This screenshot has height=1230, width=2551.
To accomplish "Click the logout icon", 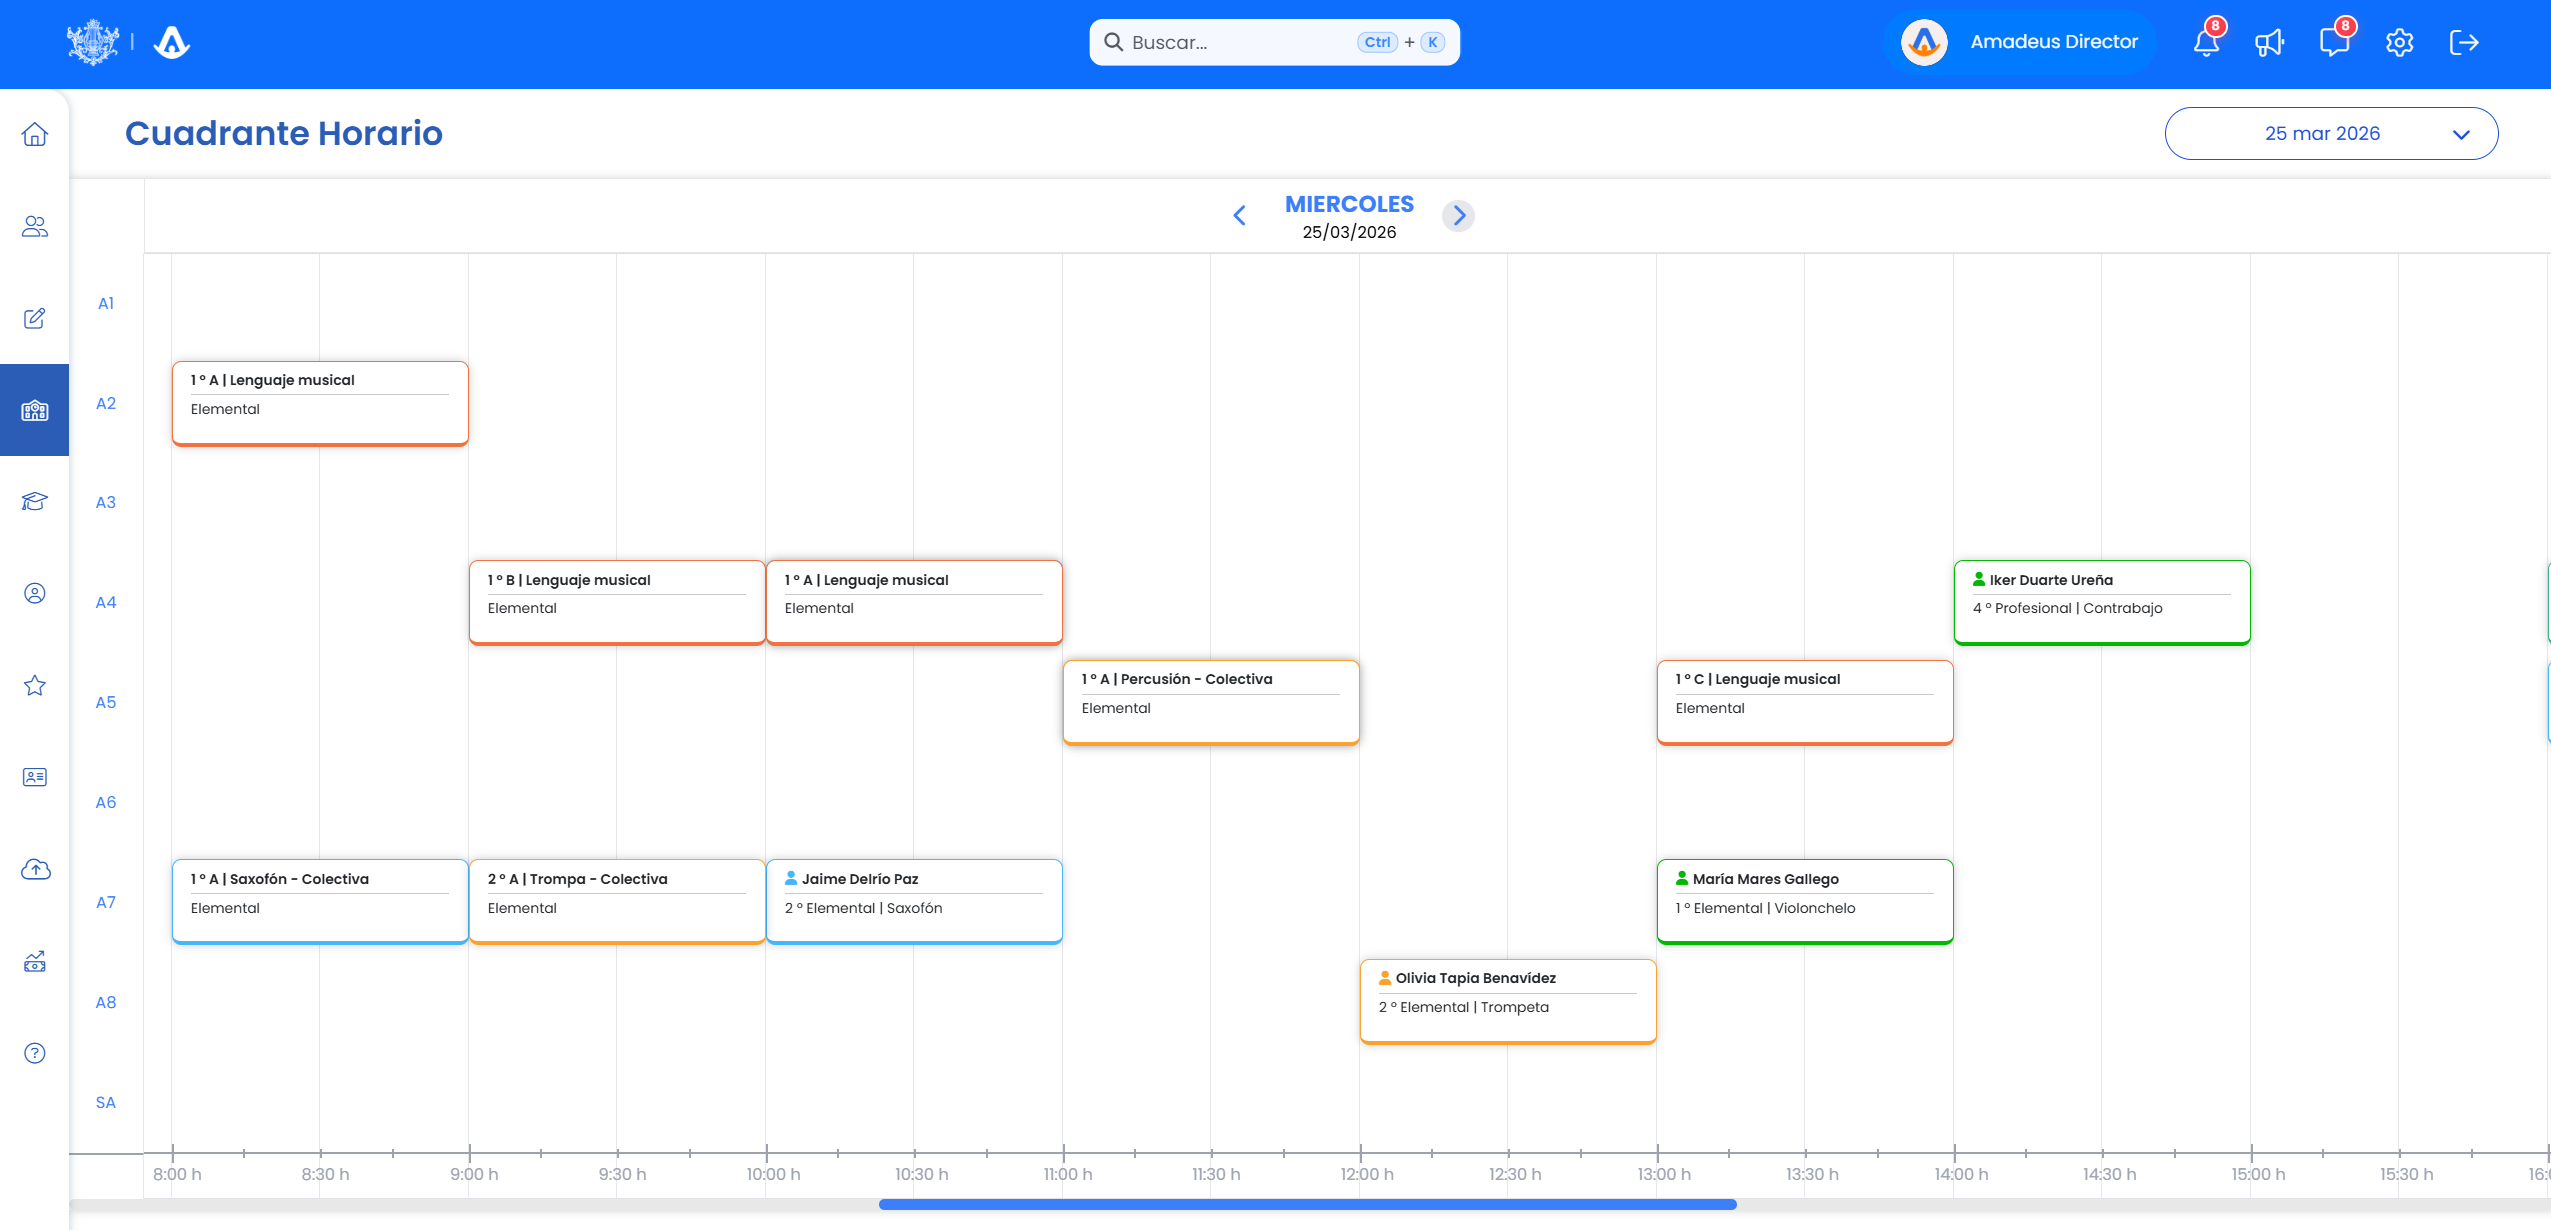I will (2464, 42).
